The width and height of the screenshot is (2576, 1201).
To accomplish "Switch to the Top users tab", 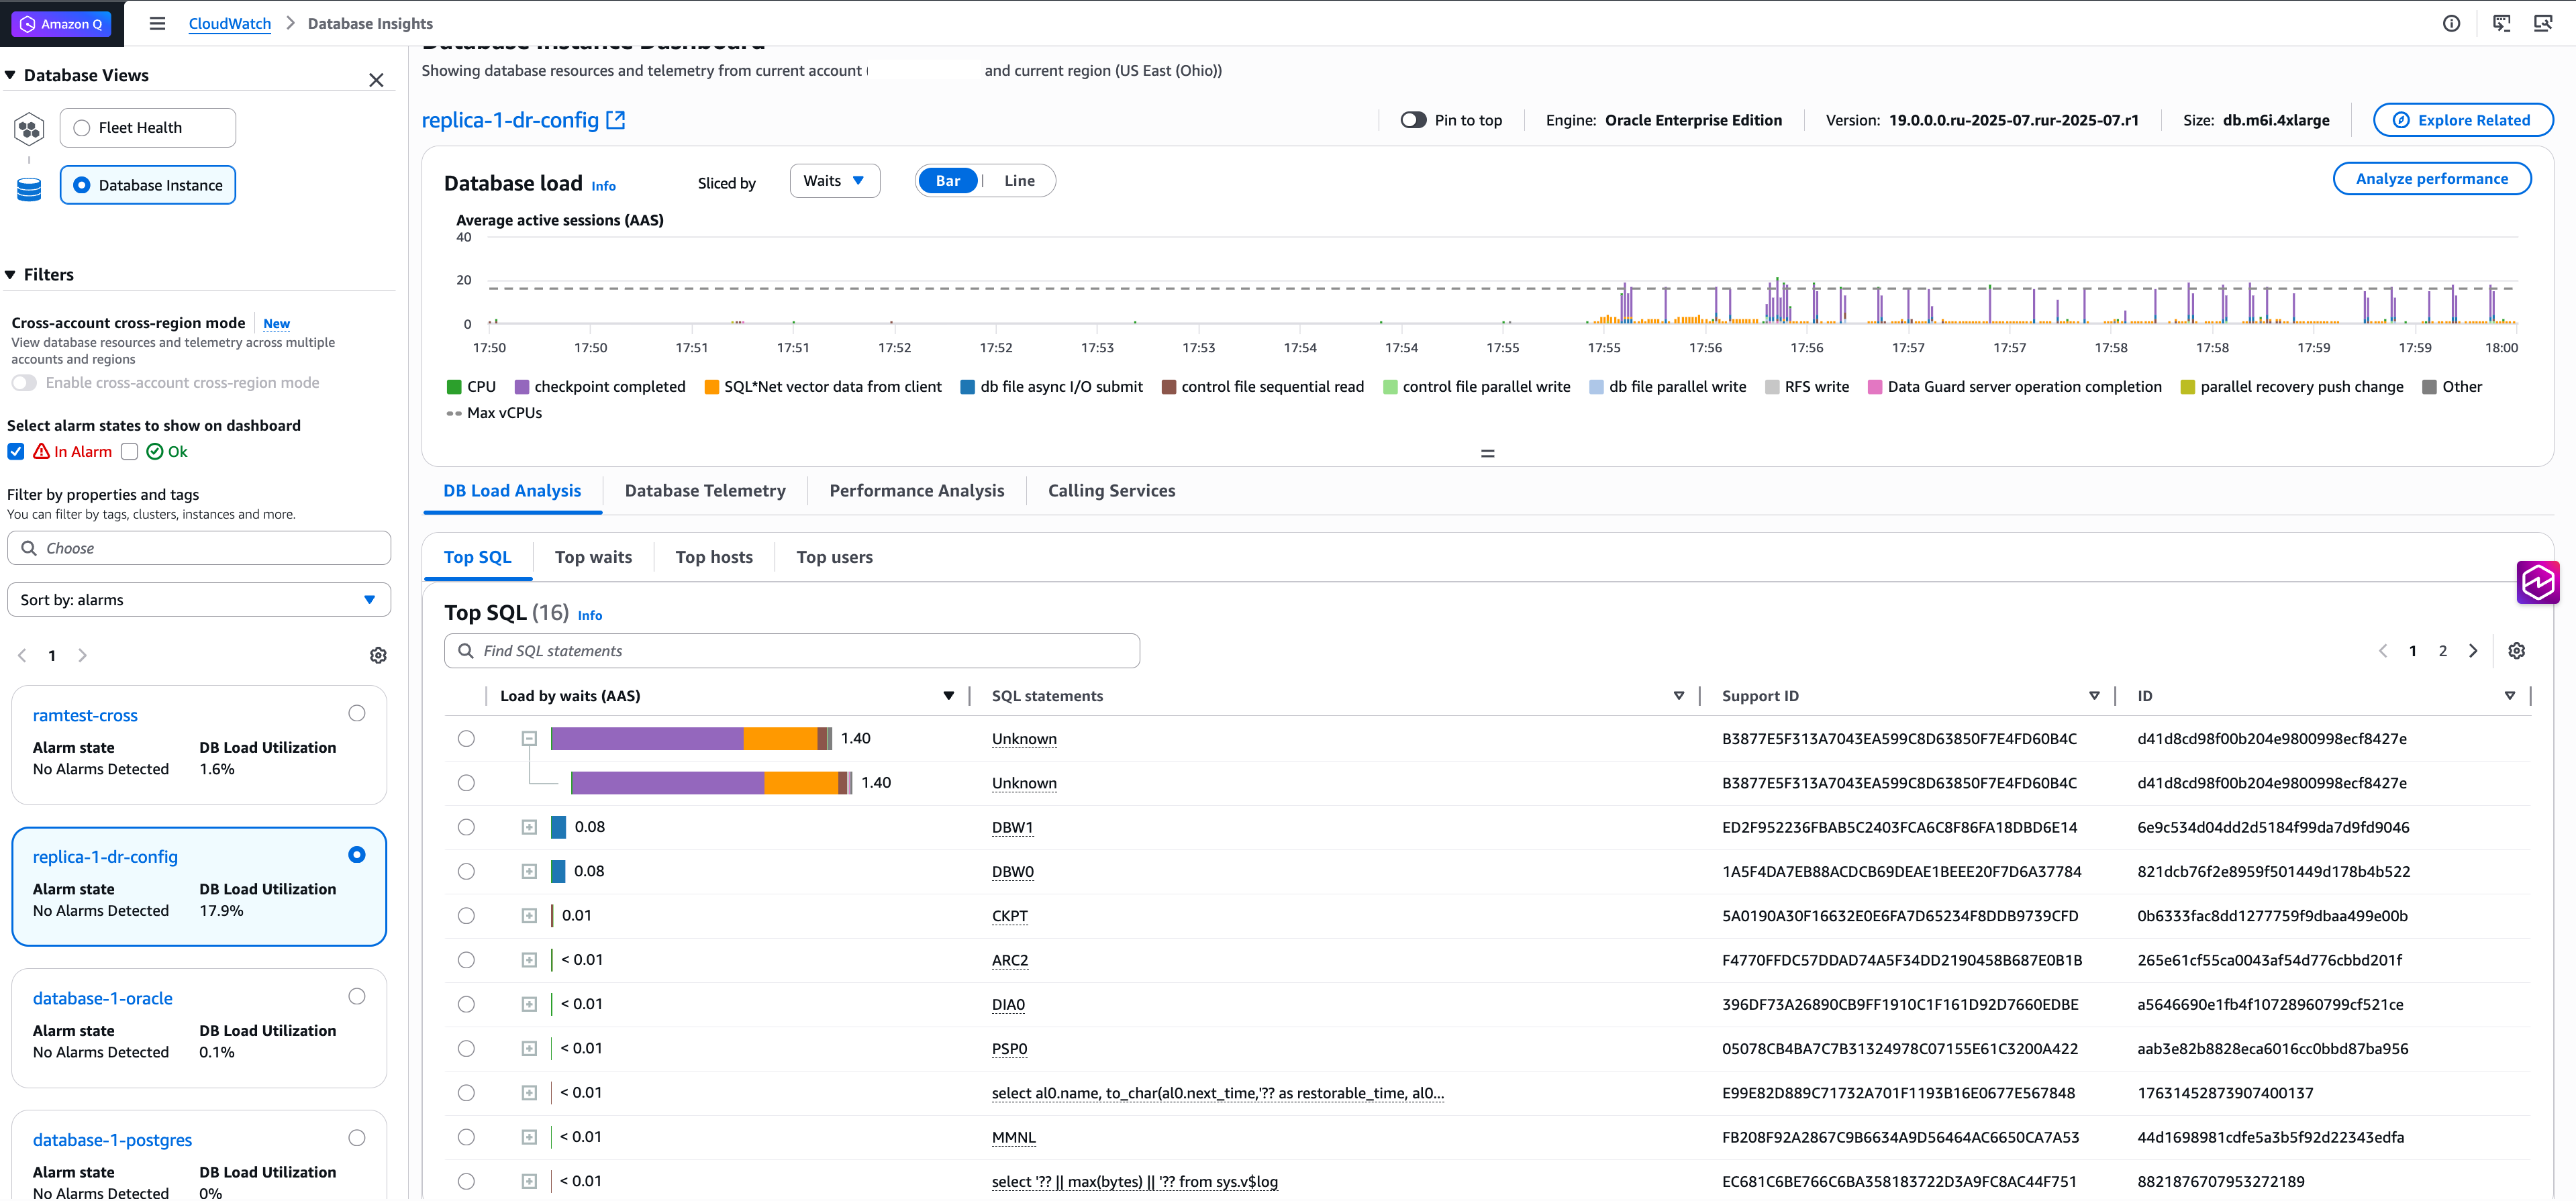I will tap(834, 557).
